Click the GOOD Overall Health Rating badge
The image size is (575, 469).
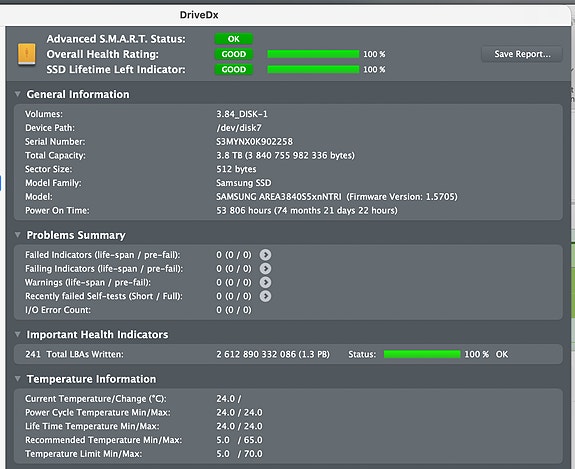(x=234, y=54)
